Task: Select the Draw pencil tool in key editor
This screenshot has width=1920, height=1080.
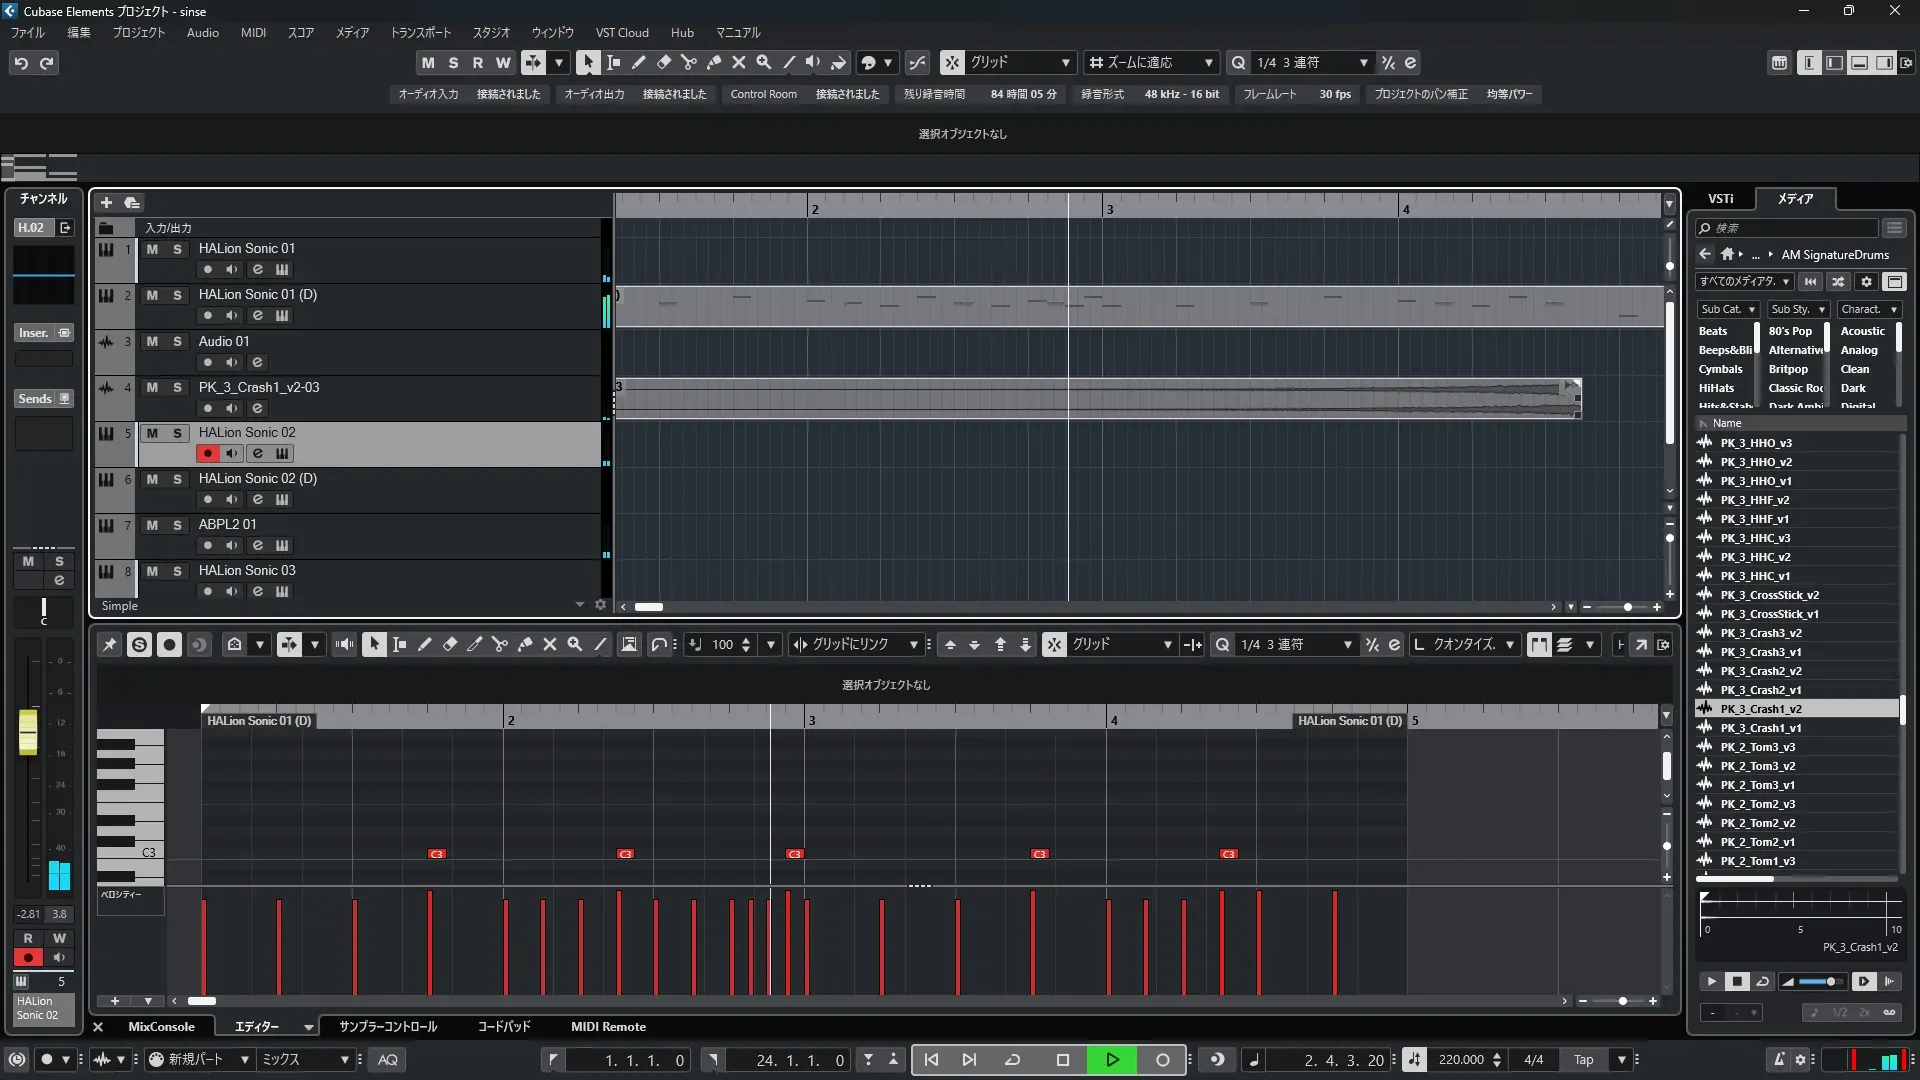Action: [424, 645]
